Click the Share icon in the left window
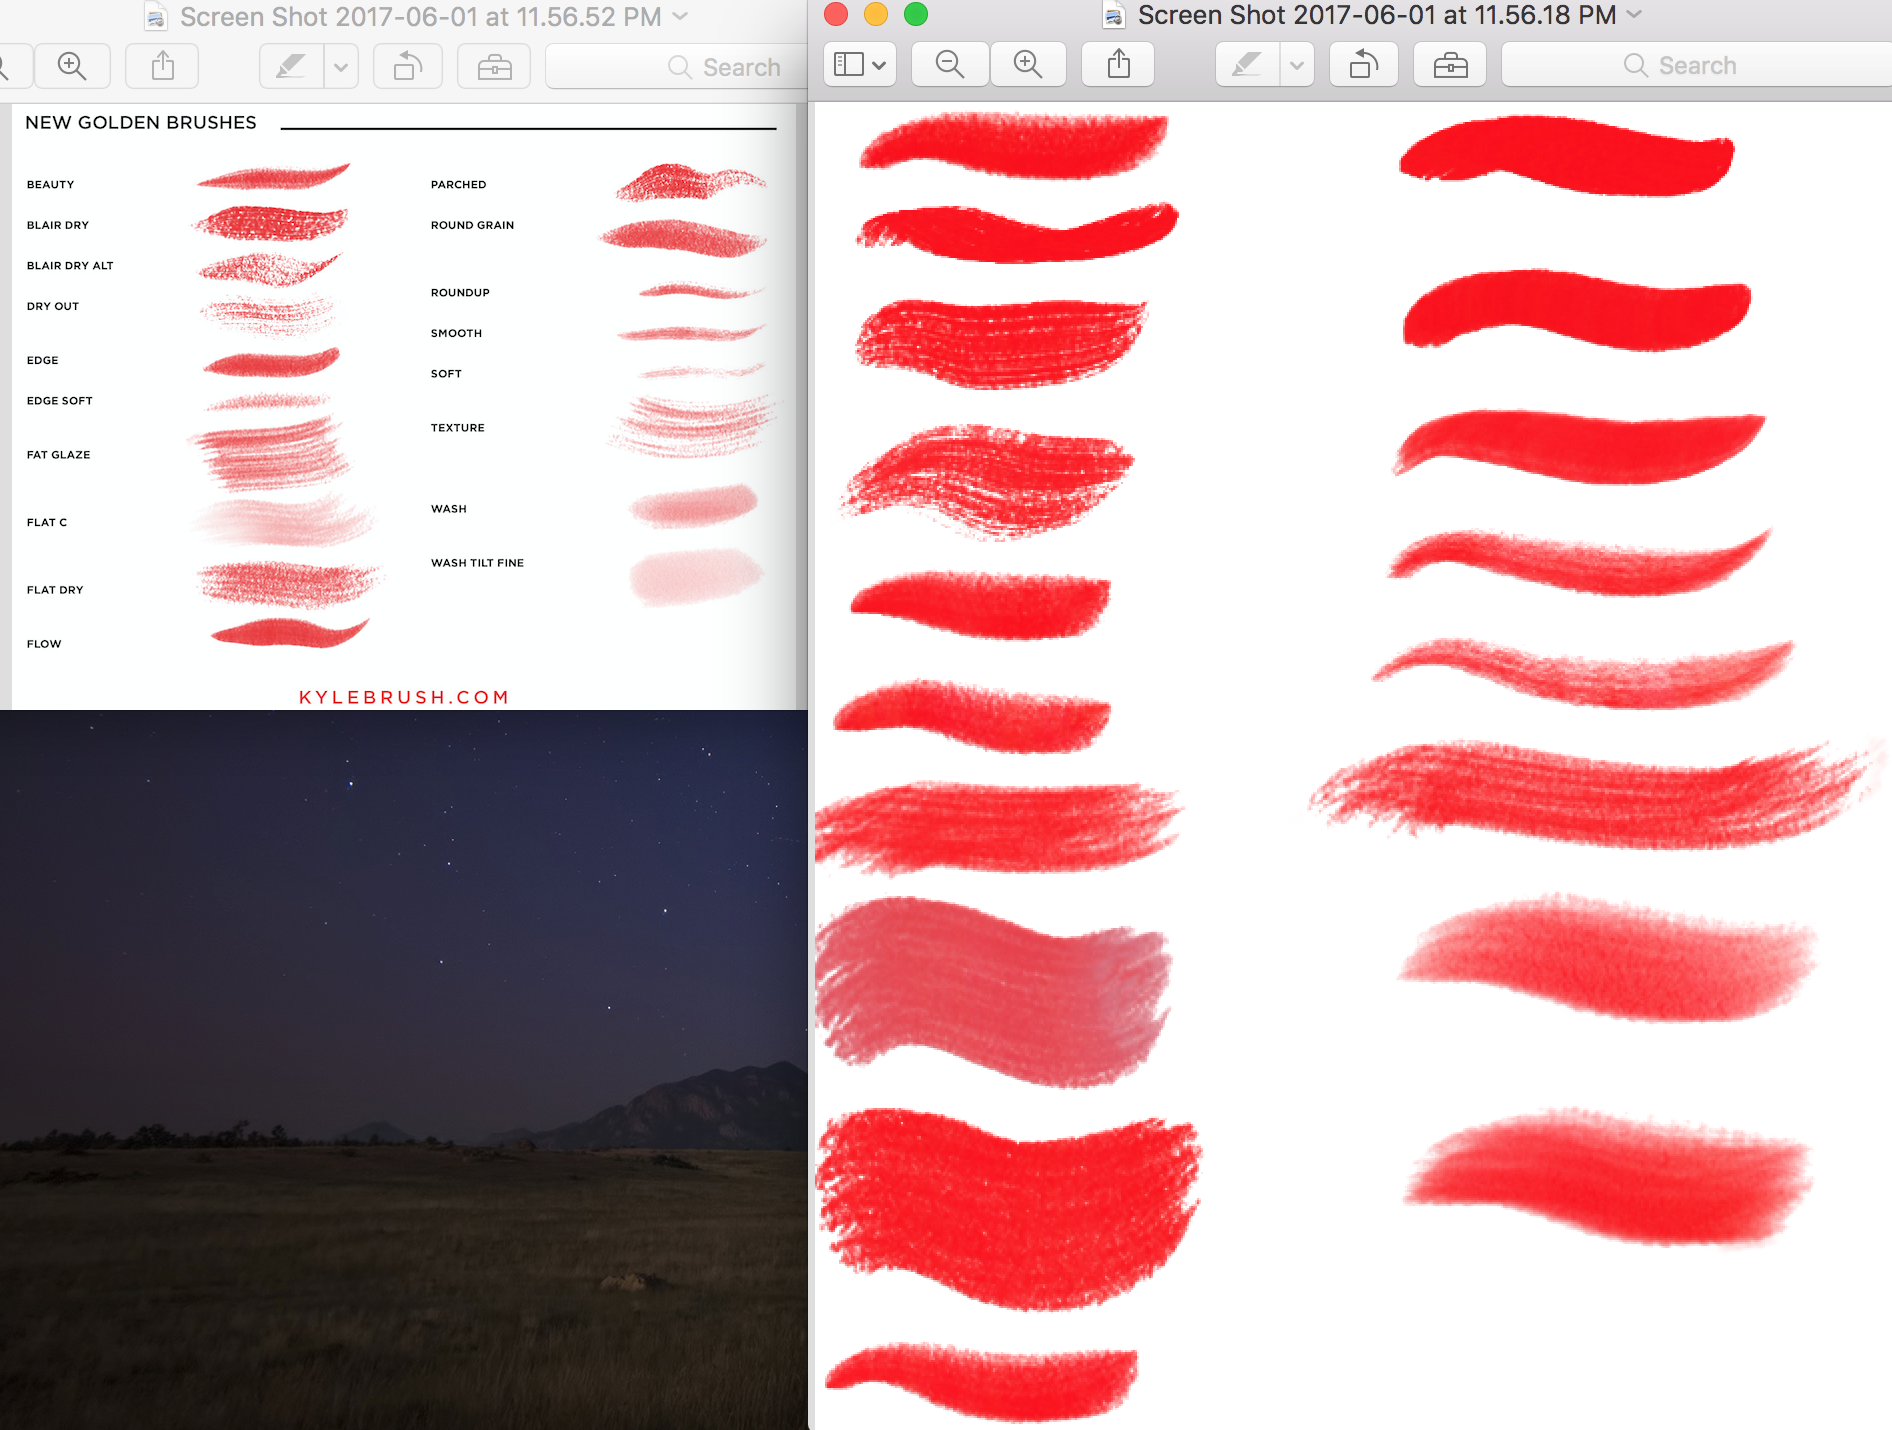This screenshot has height=1430, width=1892. [x=161, y=65]
